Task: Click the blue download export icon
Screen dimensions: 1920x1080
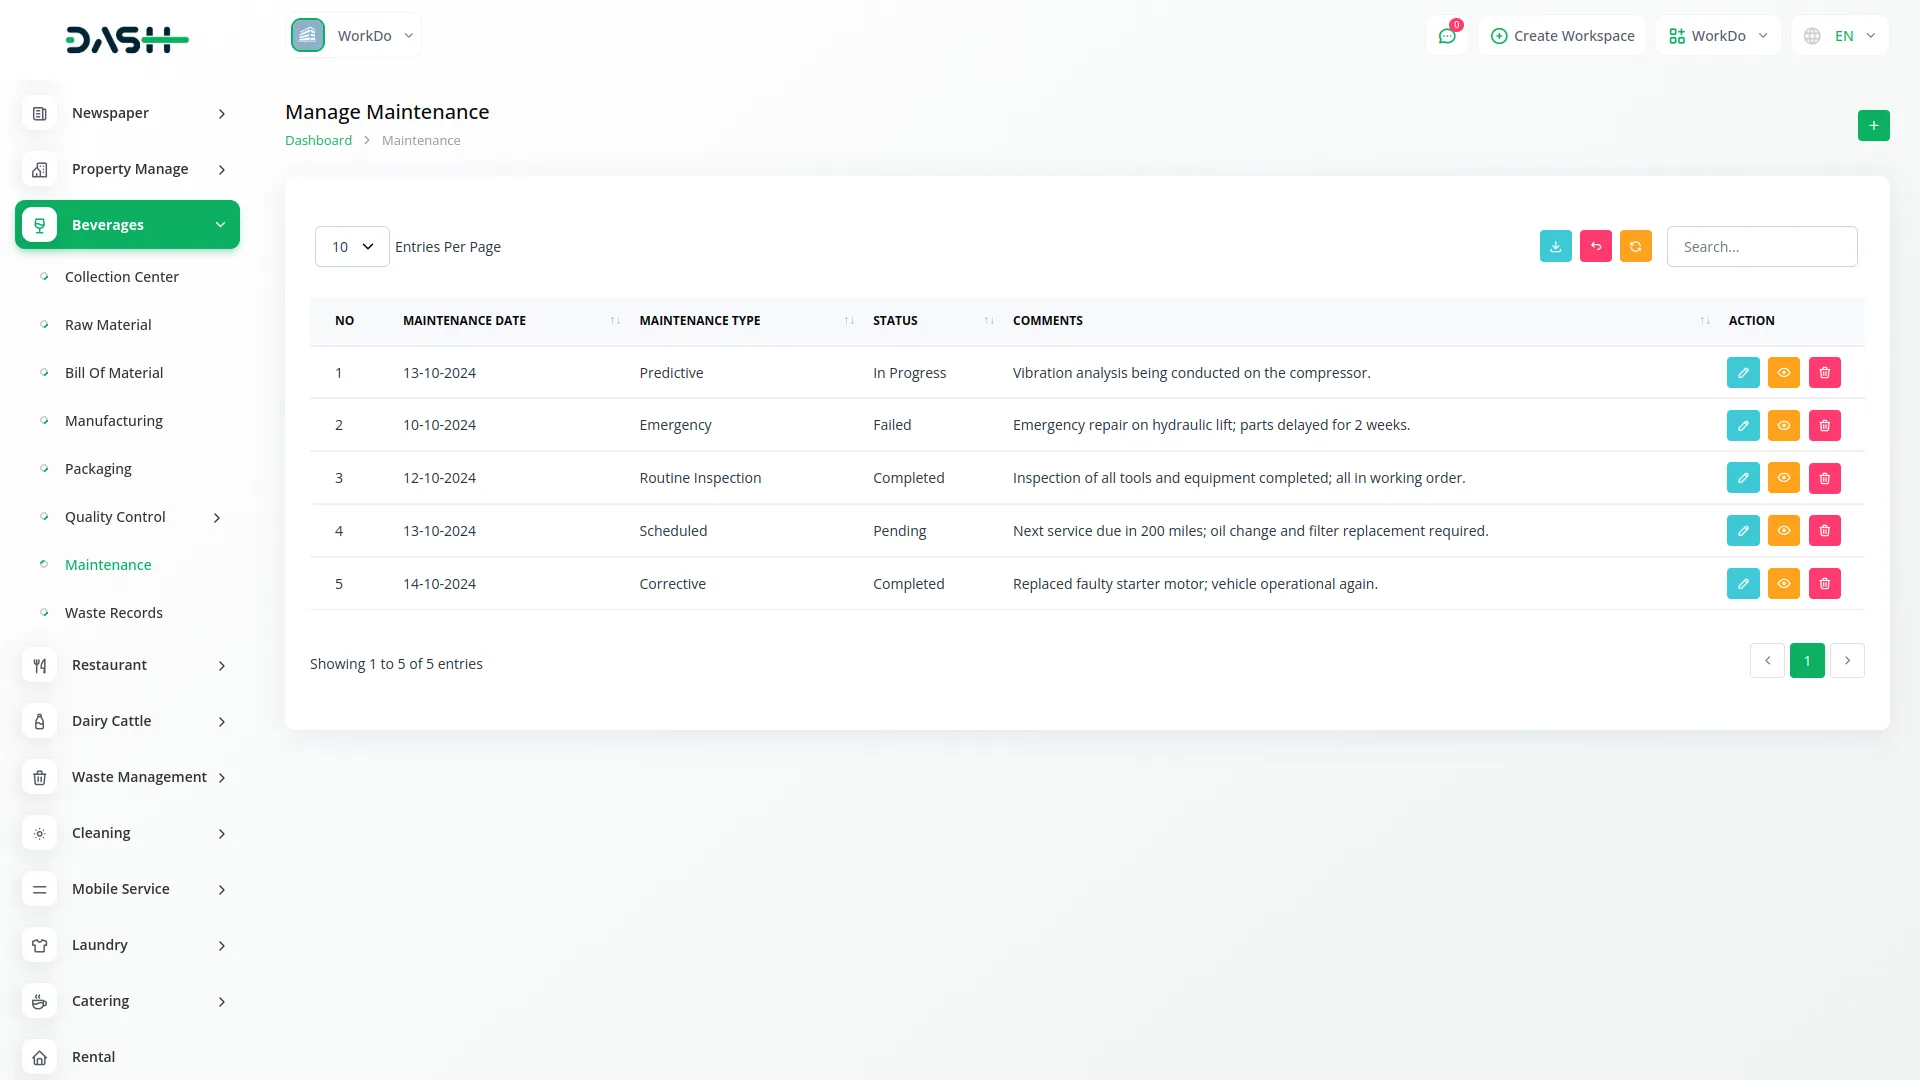Action: tap(1555, 246)
